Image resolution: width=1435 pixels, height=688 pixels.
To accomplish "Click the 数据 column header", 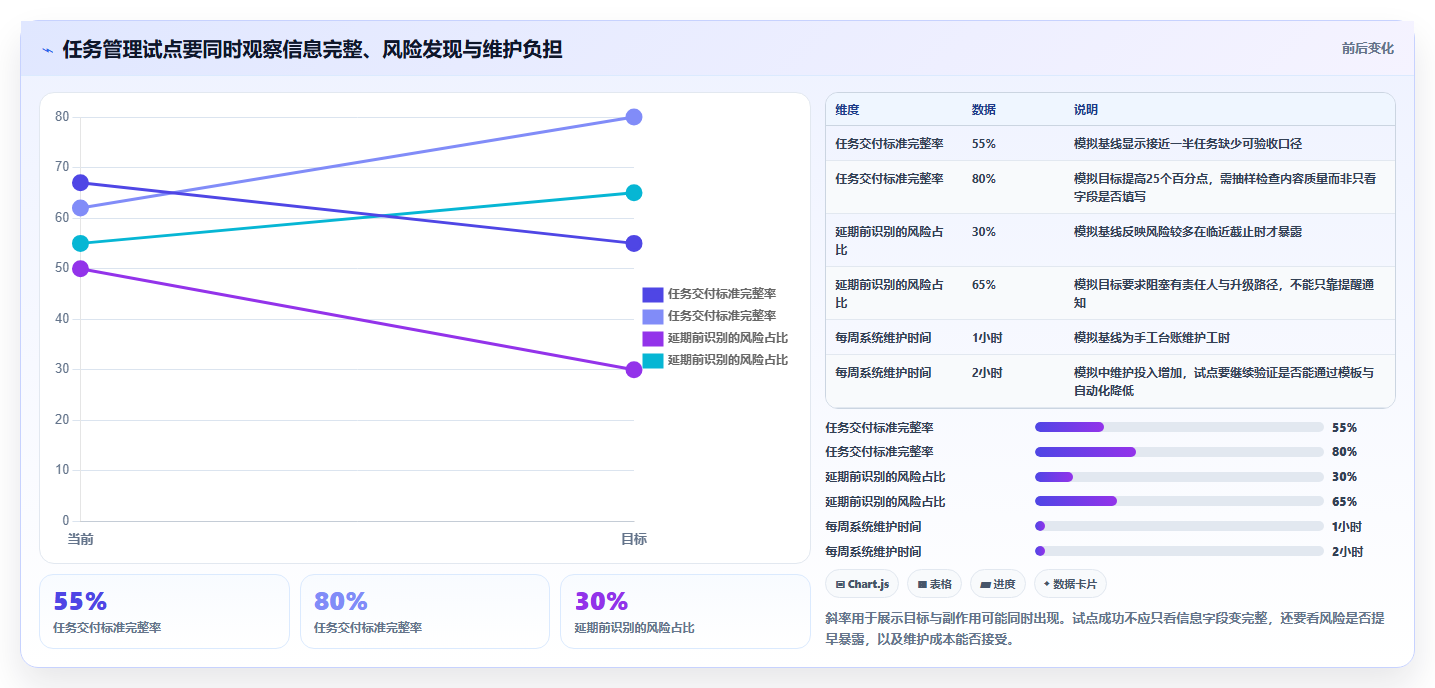I will coord(983,110).
